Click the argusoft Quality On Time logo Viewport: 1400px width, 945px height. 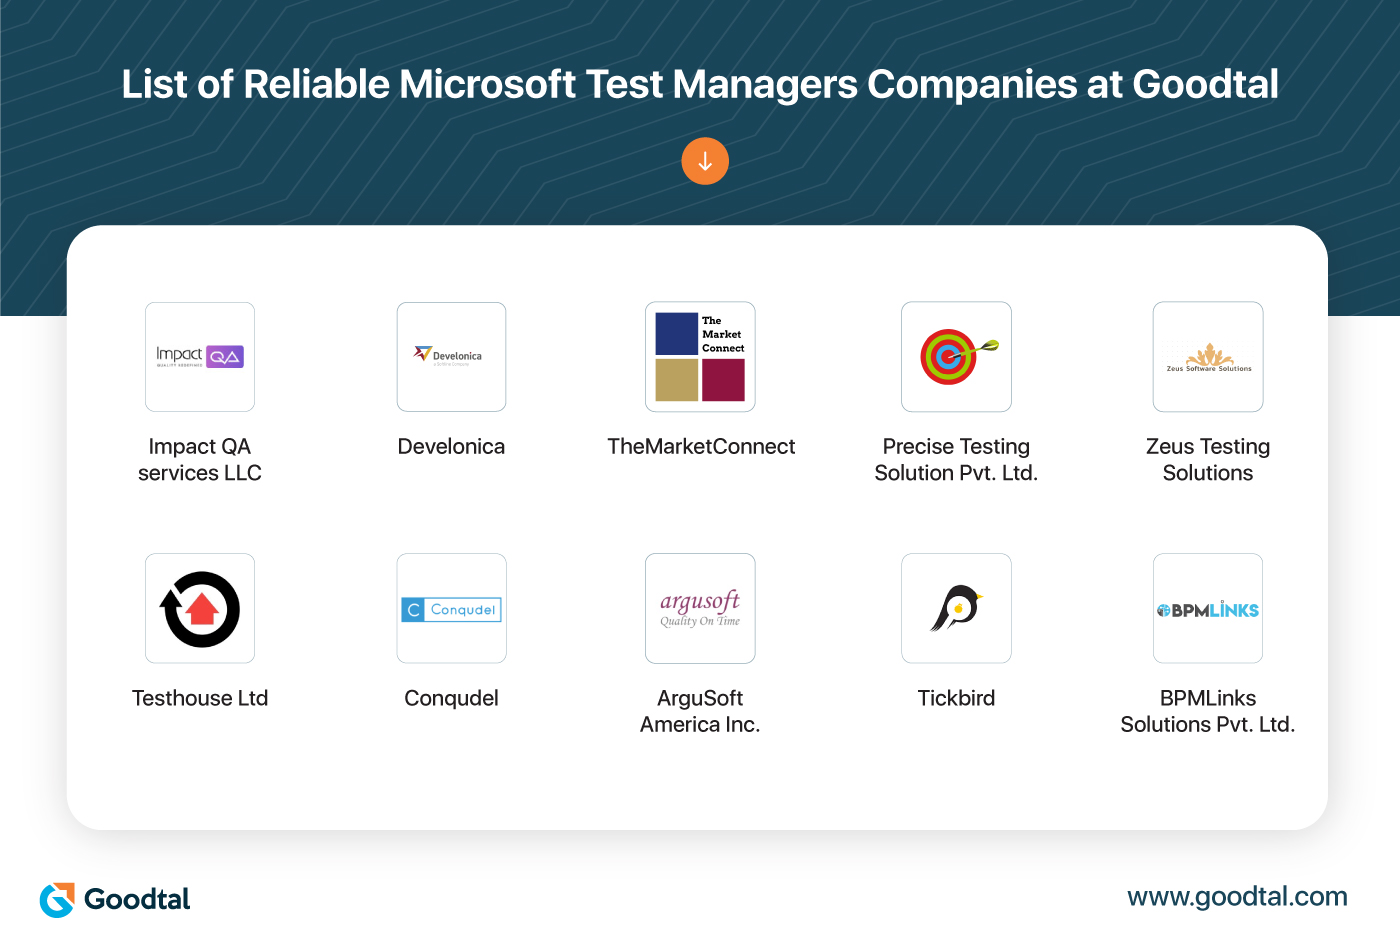700,609
